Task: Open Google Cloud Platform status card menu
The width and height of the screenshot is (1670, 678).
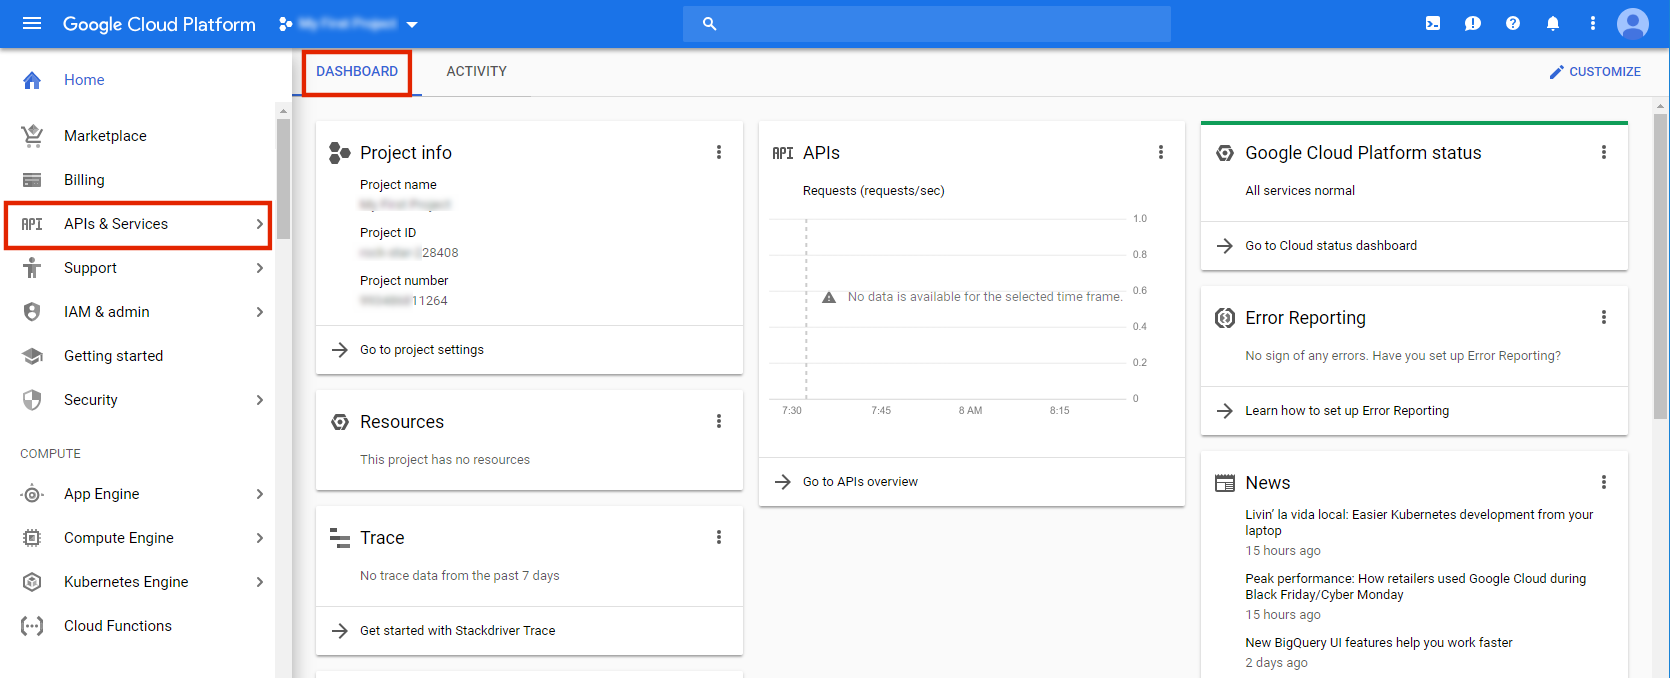Action: (1603, 152)
